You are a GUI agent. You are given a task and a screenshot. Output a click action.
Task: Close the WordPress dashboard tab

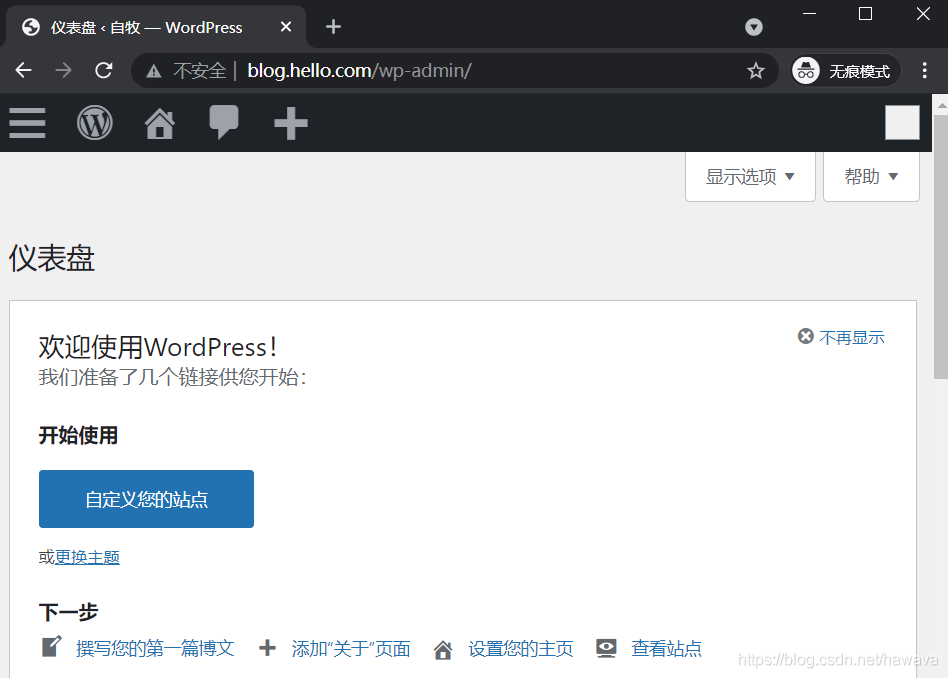[x=286, y=27]
